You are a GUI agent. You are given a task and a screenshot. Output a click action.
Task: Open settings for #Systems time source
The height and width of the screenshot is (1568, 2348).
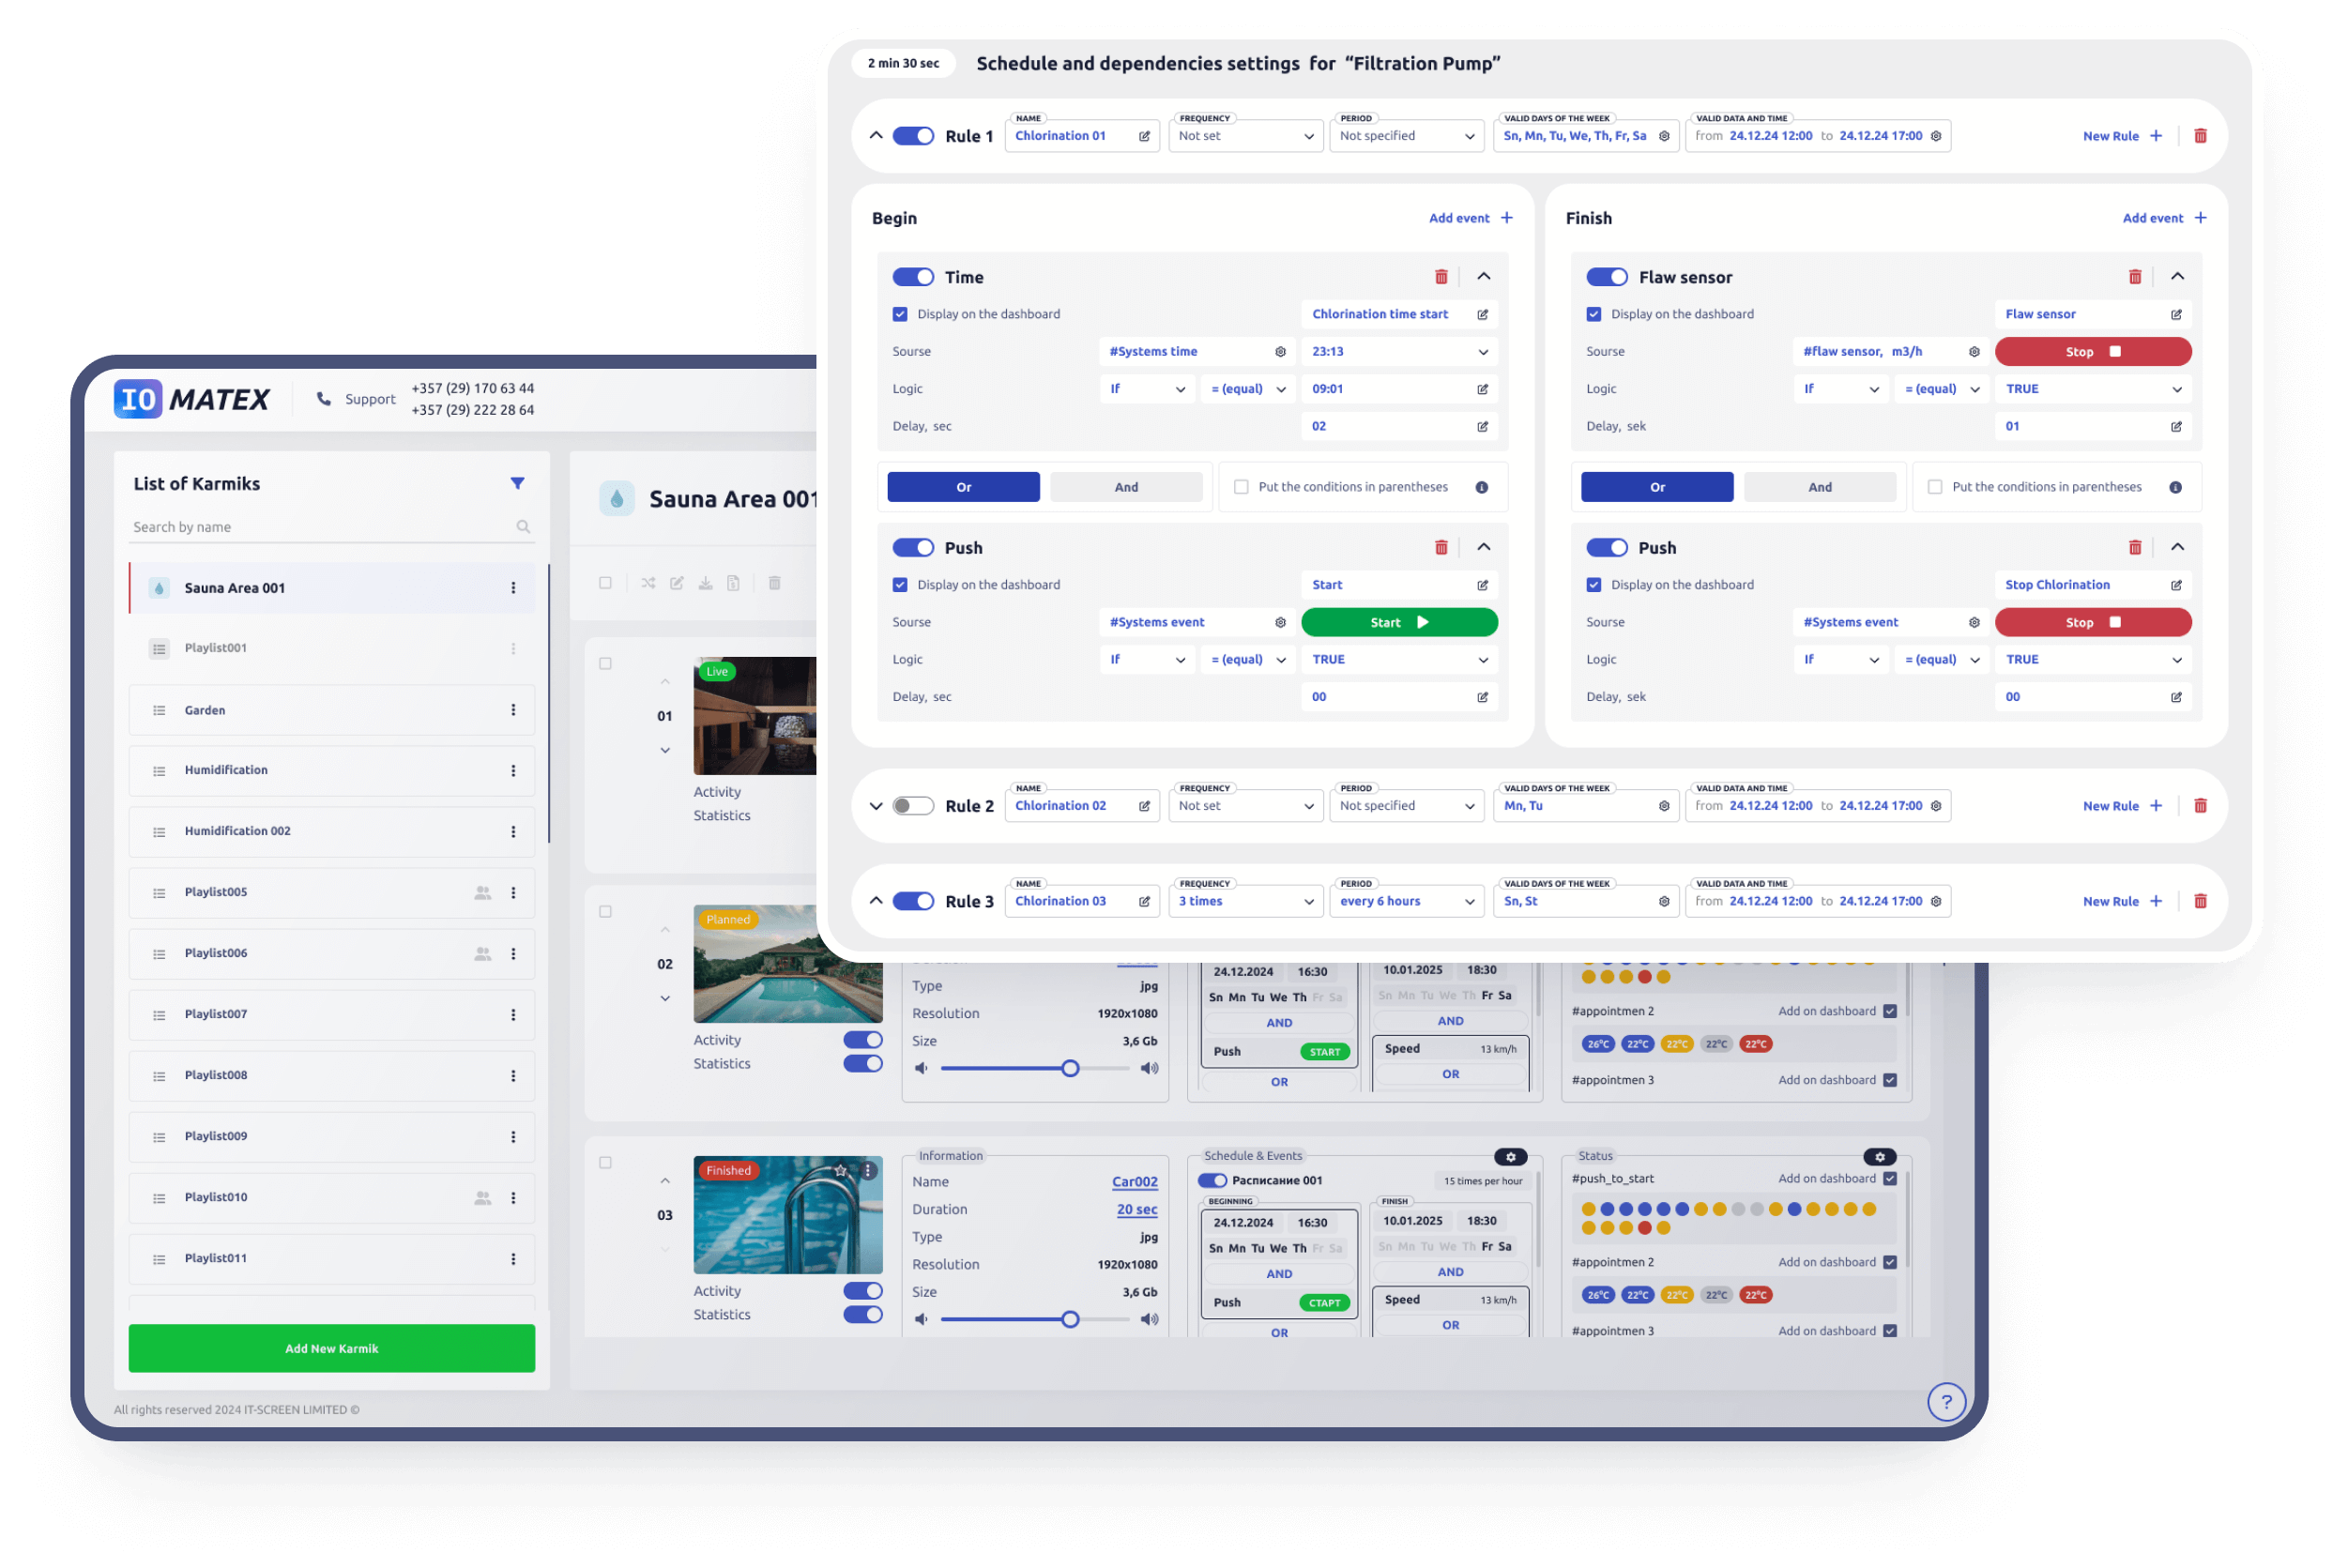[x=1280, y=352]
